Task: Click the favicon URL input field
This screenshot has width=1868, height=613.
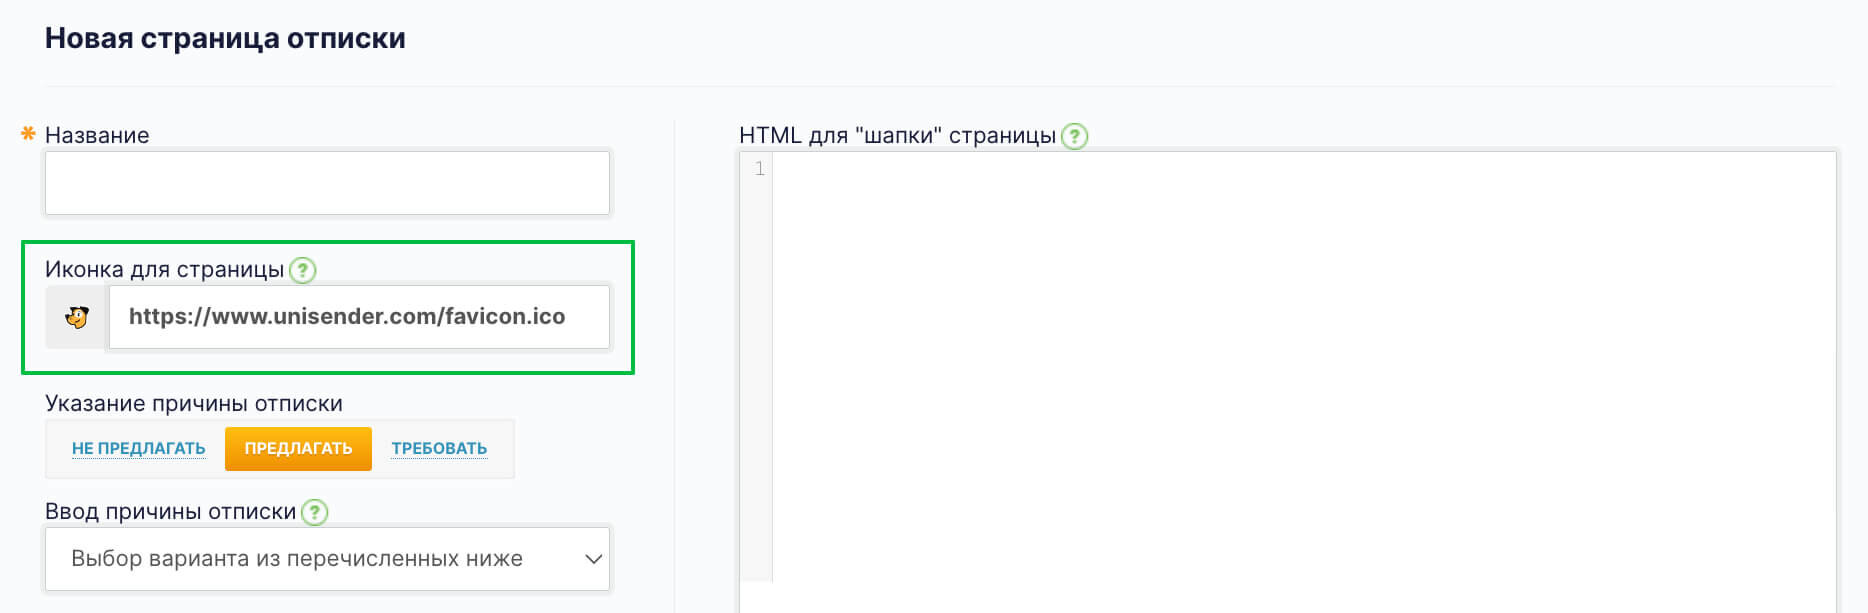Action: click(x=359, y=317)
